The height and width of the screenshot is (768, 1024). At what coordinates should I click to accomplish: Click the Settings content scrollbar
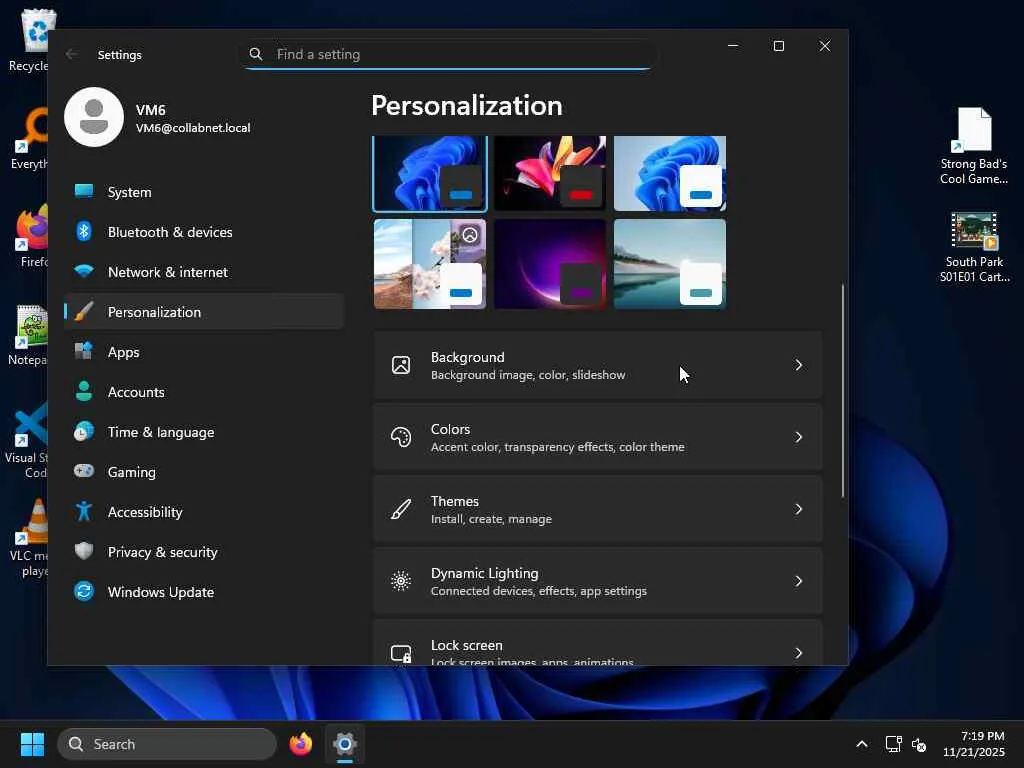click(842, 391)
